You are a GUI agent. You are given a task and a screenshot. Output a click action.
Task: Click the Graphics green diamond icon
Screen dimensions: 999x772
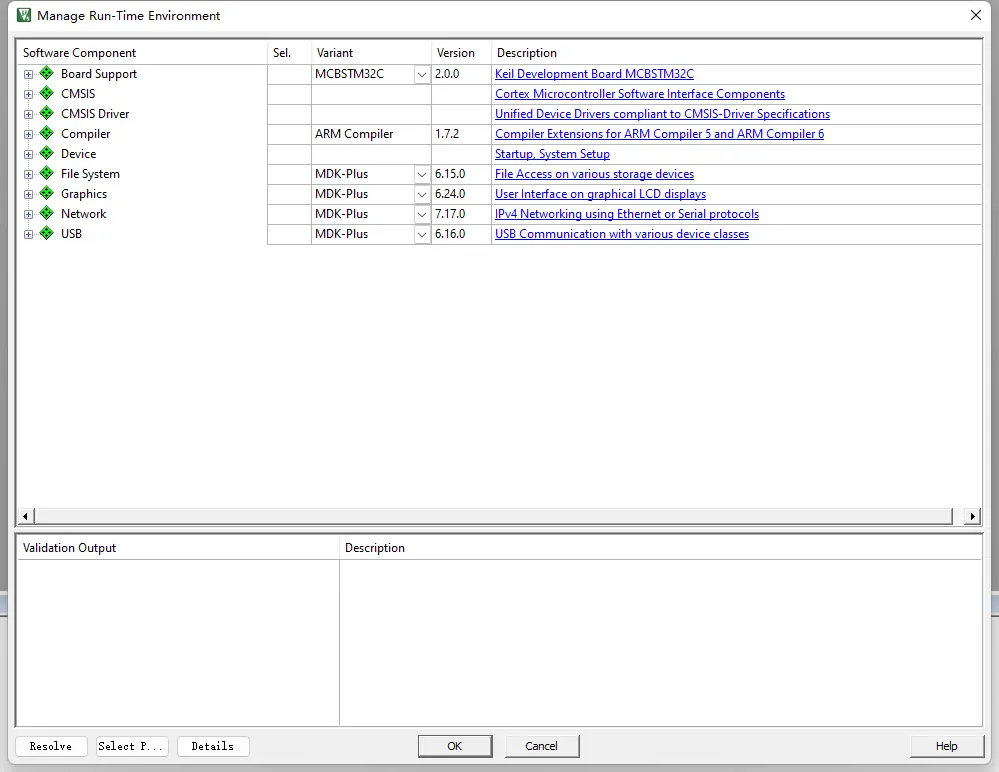point(47,194)
